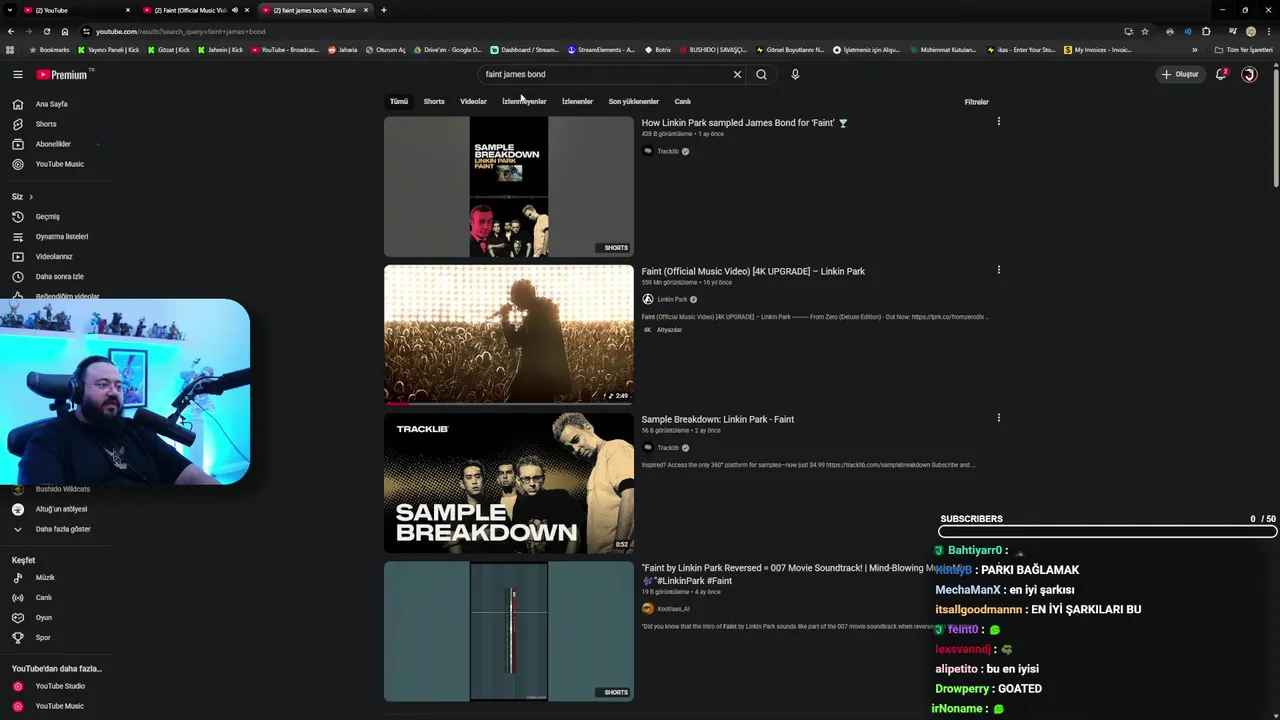Open Abonelikler subscriptions in sidebar

[x=53, y=144]
